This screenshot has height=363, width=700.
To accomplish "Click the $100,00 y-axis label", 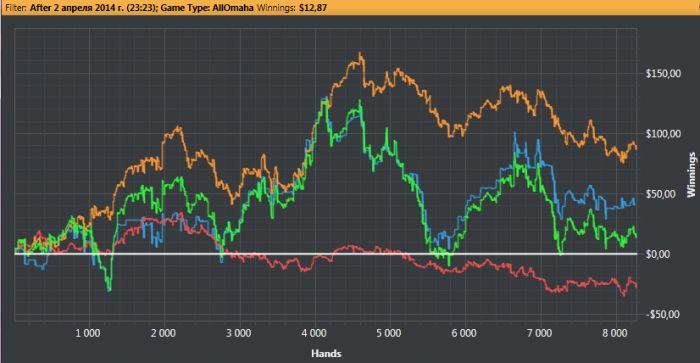I will click(x=663, y=134).
